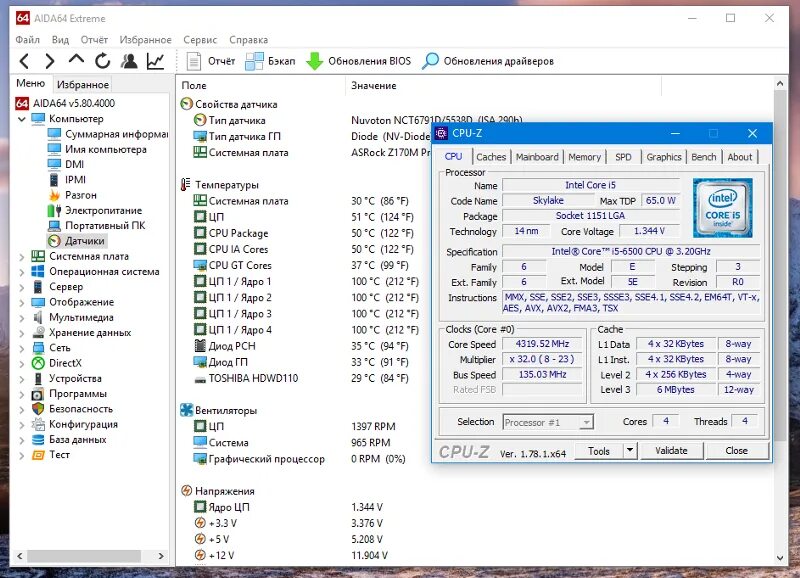This screenshot has width=800, height=578.
Task: Expand the Хранение данных node
Action: pyautogui.click(x=21, y=333)
